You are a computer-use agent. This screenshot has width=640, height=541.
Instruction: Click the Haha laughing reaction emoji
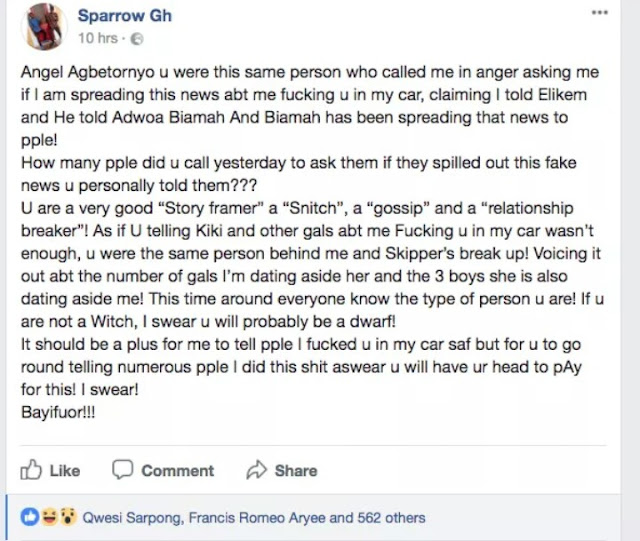point(49,517)
